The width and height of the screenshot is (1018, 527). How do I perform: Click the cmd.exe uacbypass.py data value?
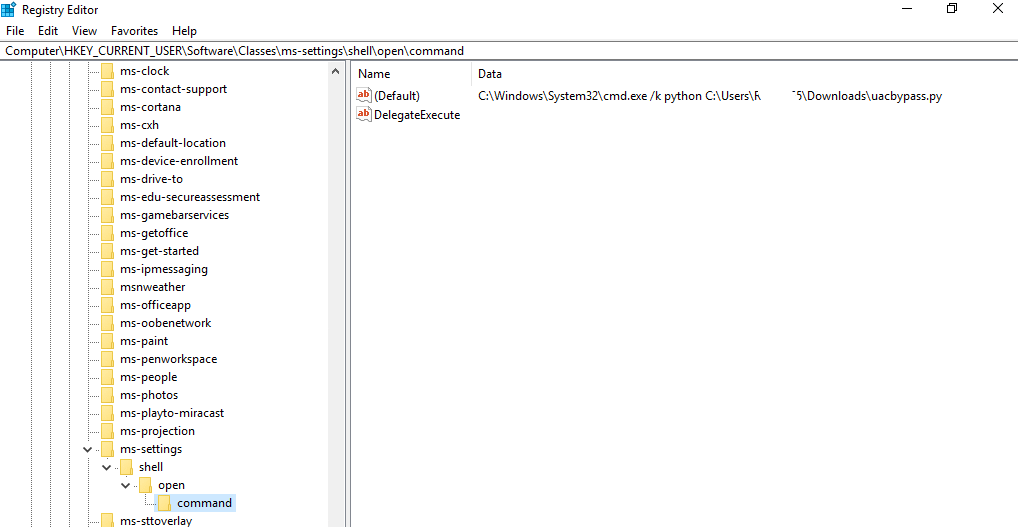point(710,96)
